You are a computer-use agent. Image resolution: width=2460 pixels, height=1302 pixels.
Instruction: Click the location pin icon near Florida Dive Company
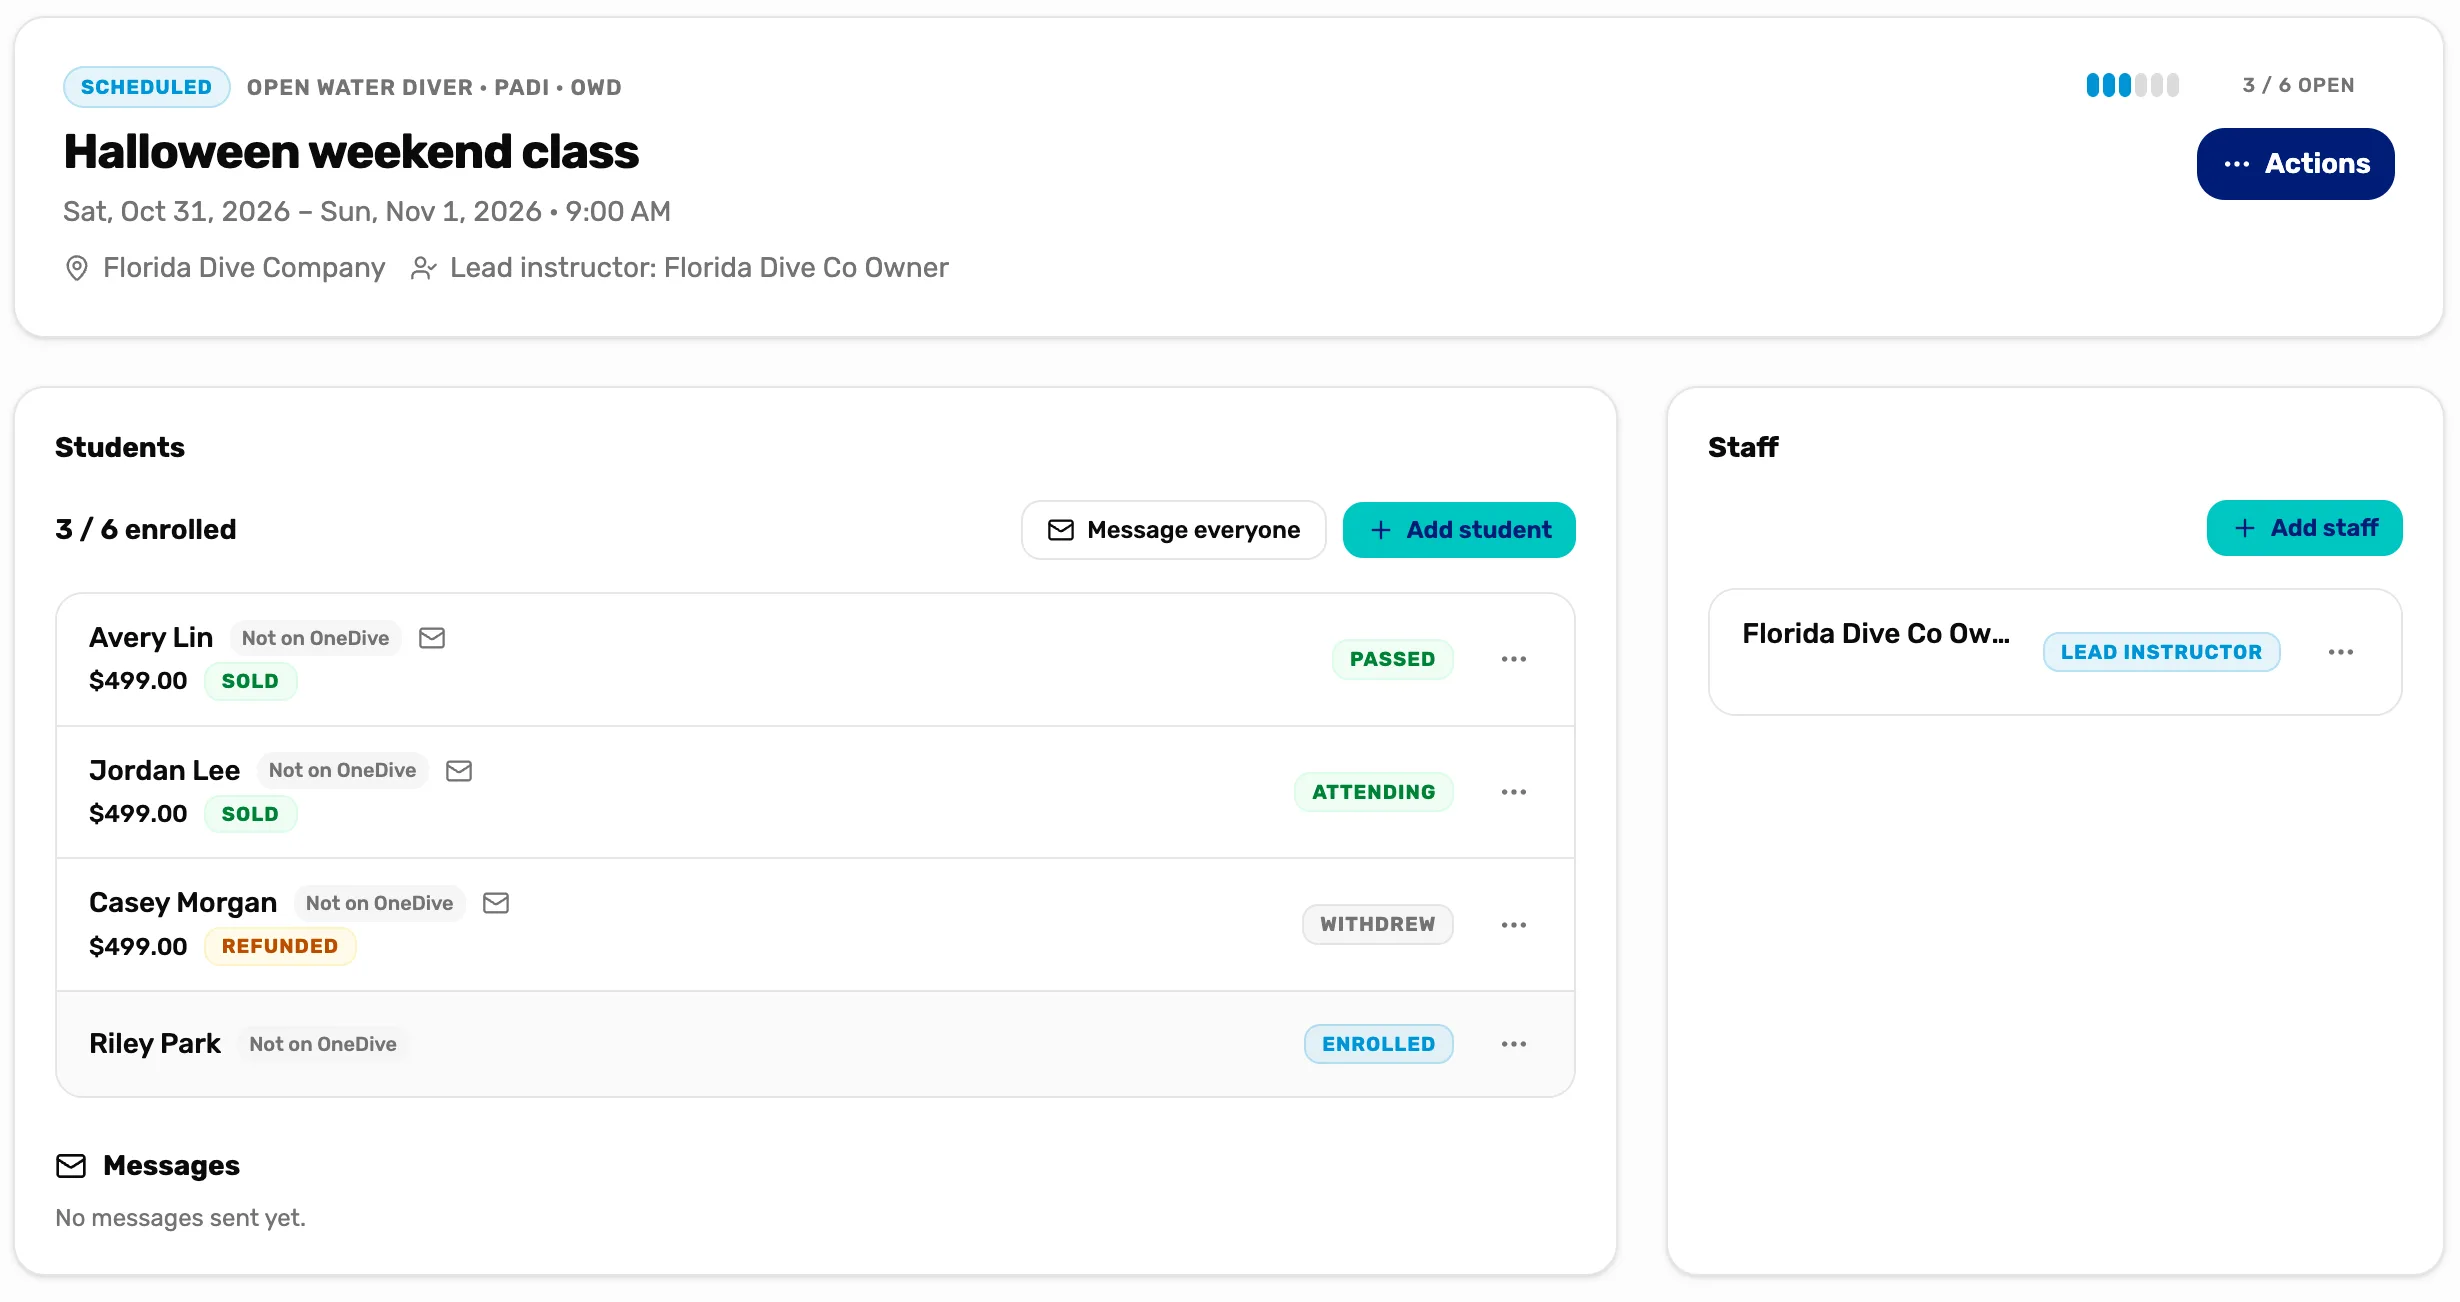click(x=77, y=268)
